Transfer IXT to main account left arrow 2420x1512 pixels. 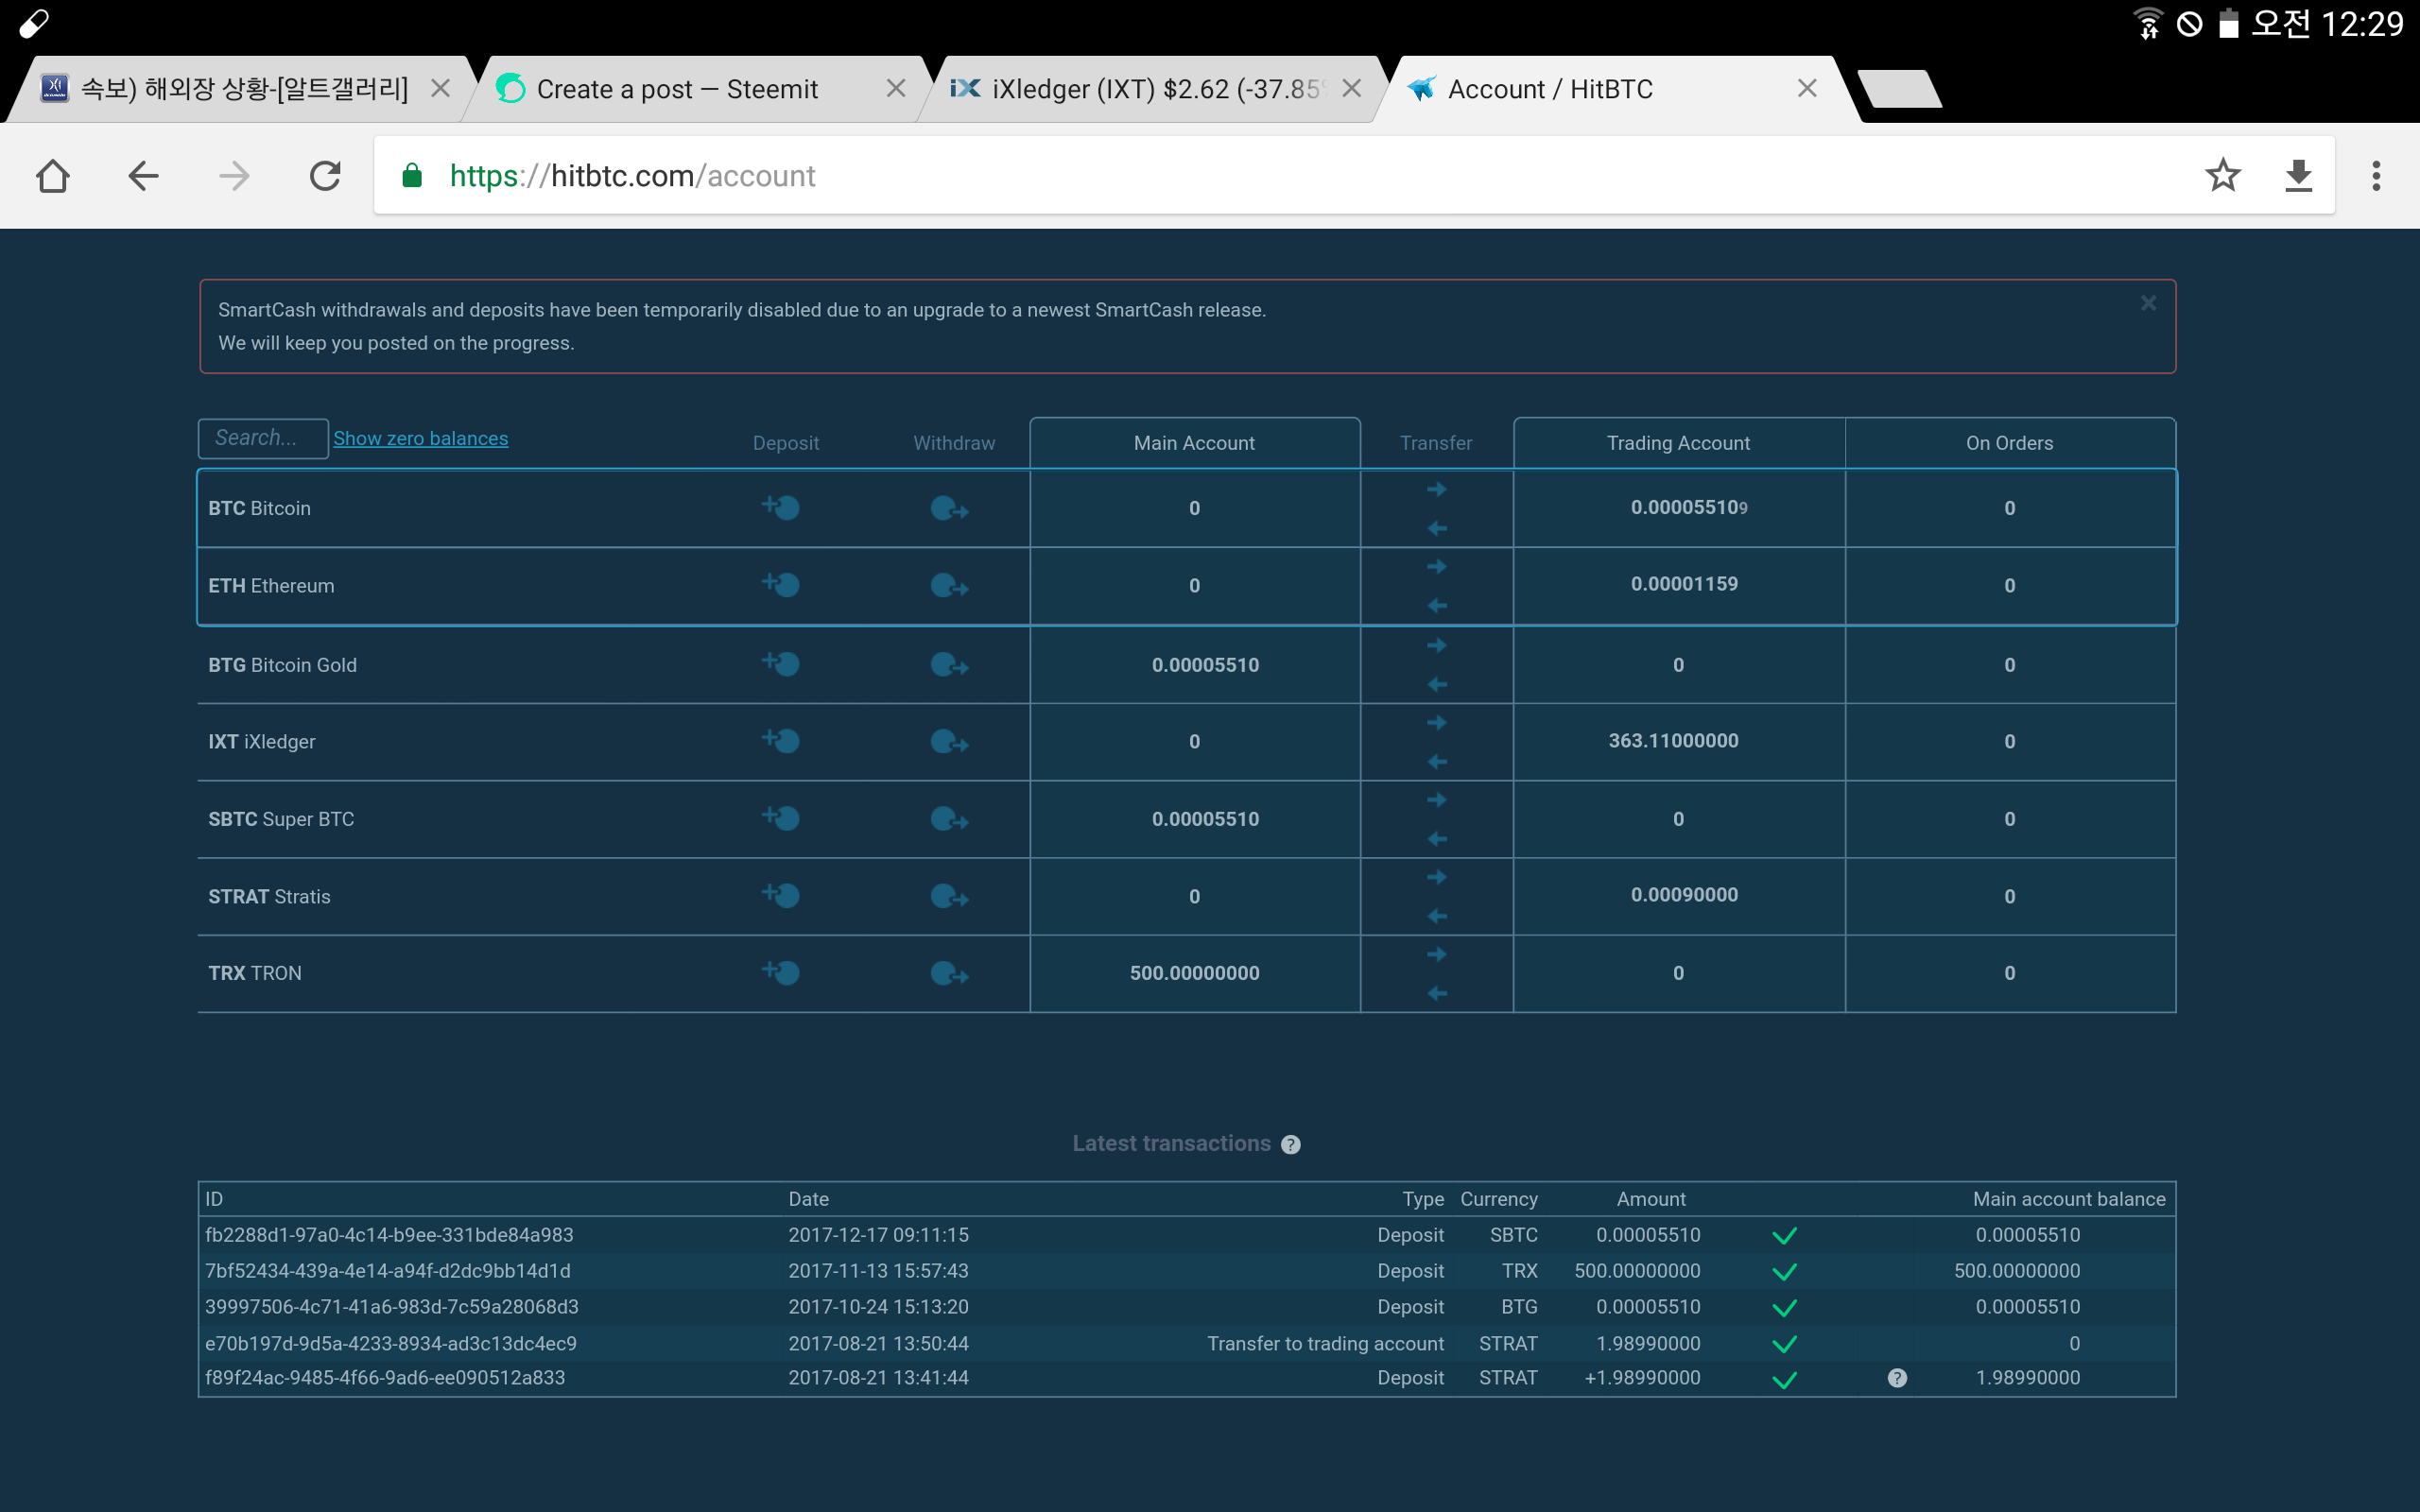1437,762
